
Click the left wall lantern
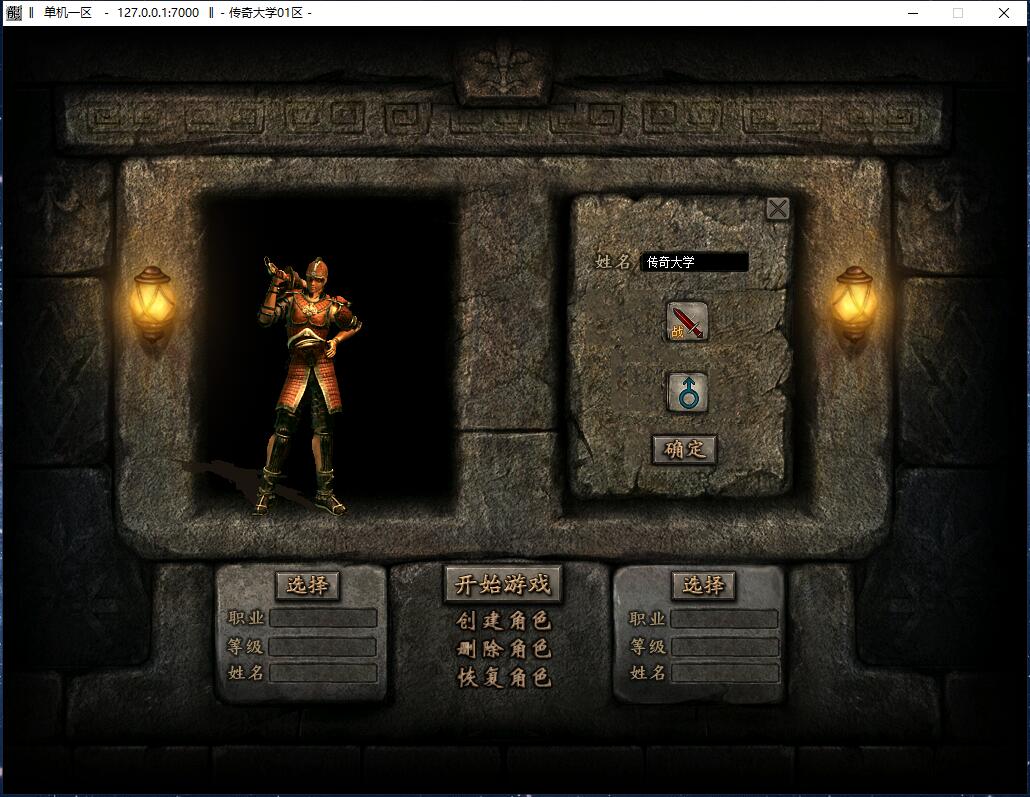pos(153,304)
